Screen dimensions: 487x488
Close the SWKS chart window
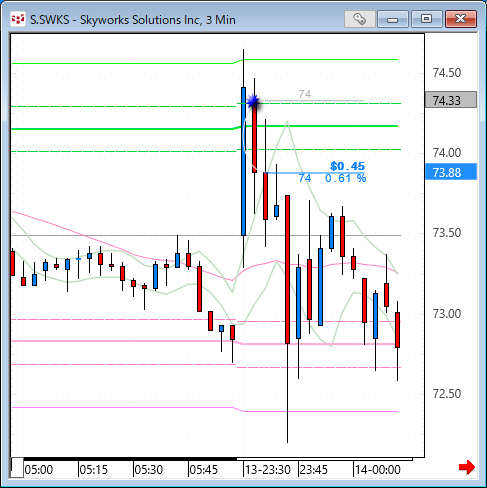461,19
